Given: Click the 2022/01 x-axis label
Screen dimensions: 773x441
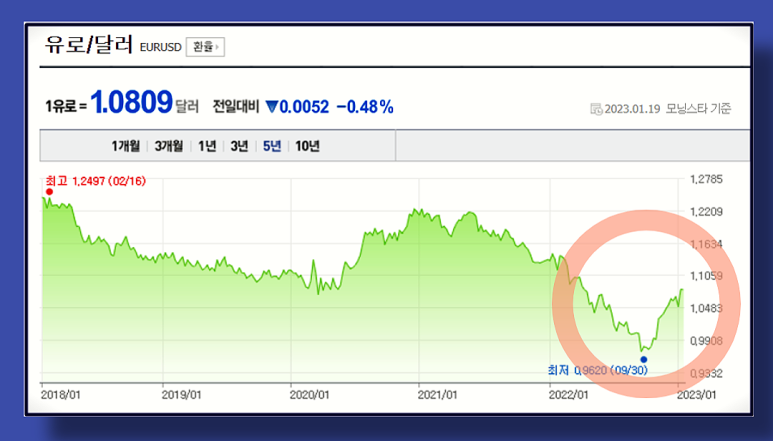Looking at the screenshot, I should [x=568, y=395].
